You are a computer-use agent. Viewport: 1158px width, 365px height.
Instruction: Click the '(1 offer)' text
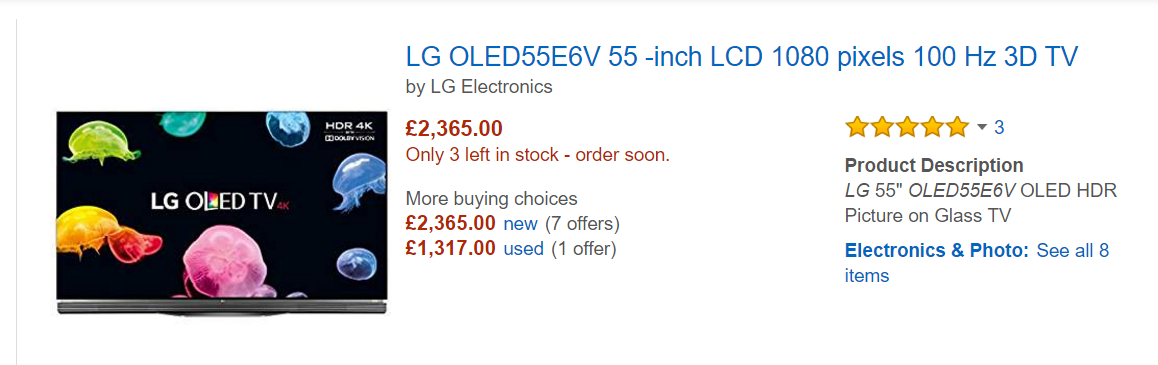583,249
